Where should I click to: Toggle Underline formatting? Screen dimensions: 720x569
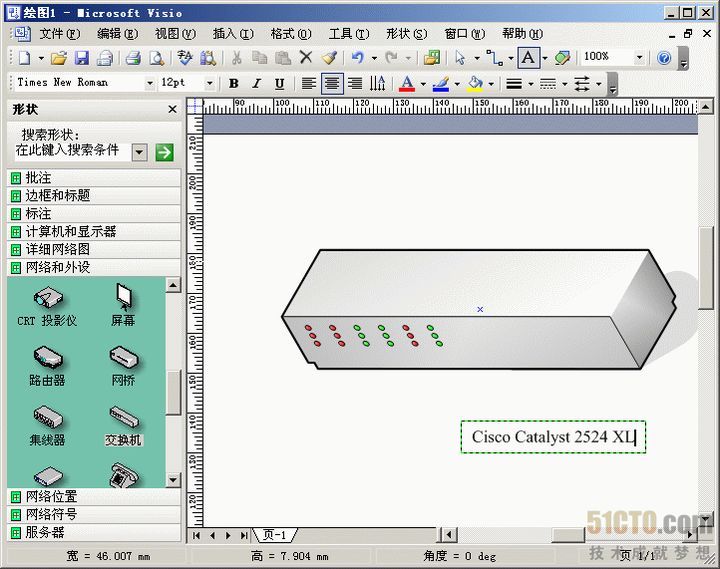pyautogui.click(x=279, y=84)
